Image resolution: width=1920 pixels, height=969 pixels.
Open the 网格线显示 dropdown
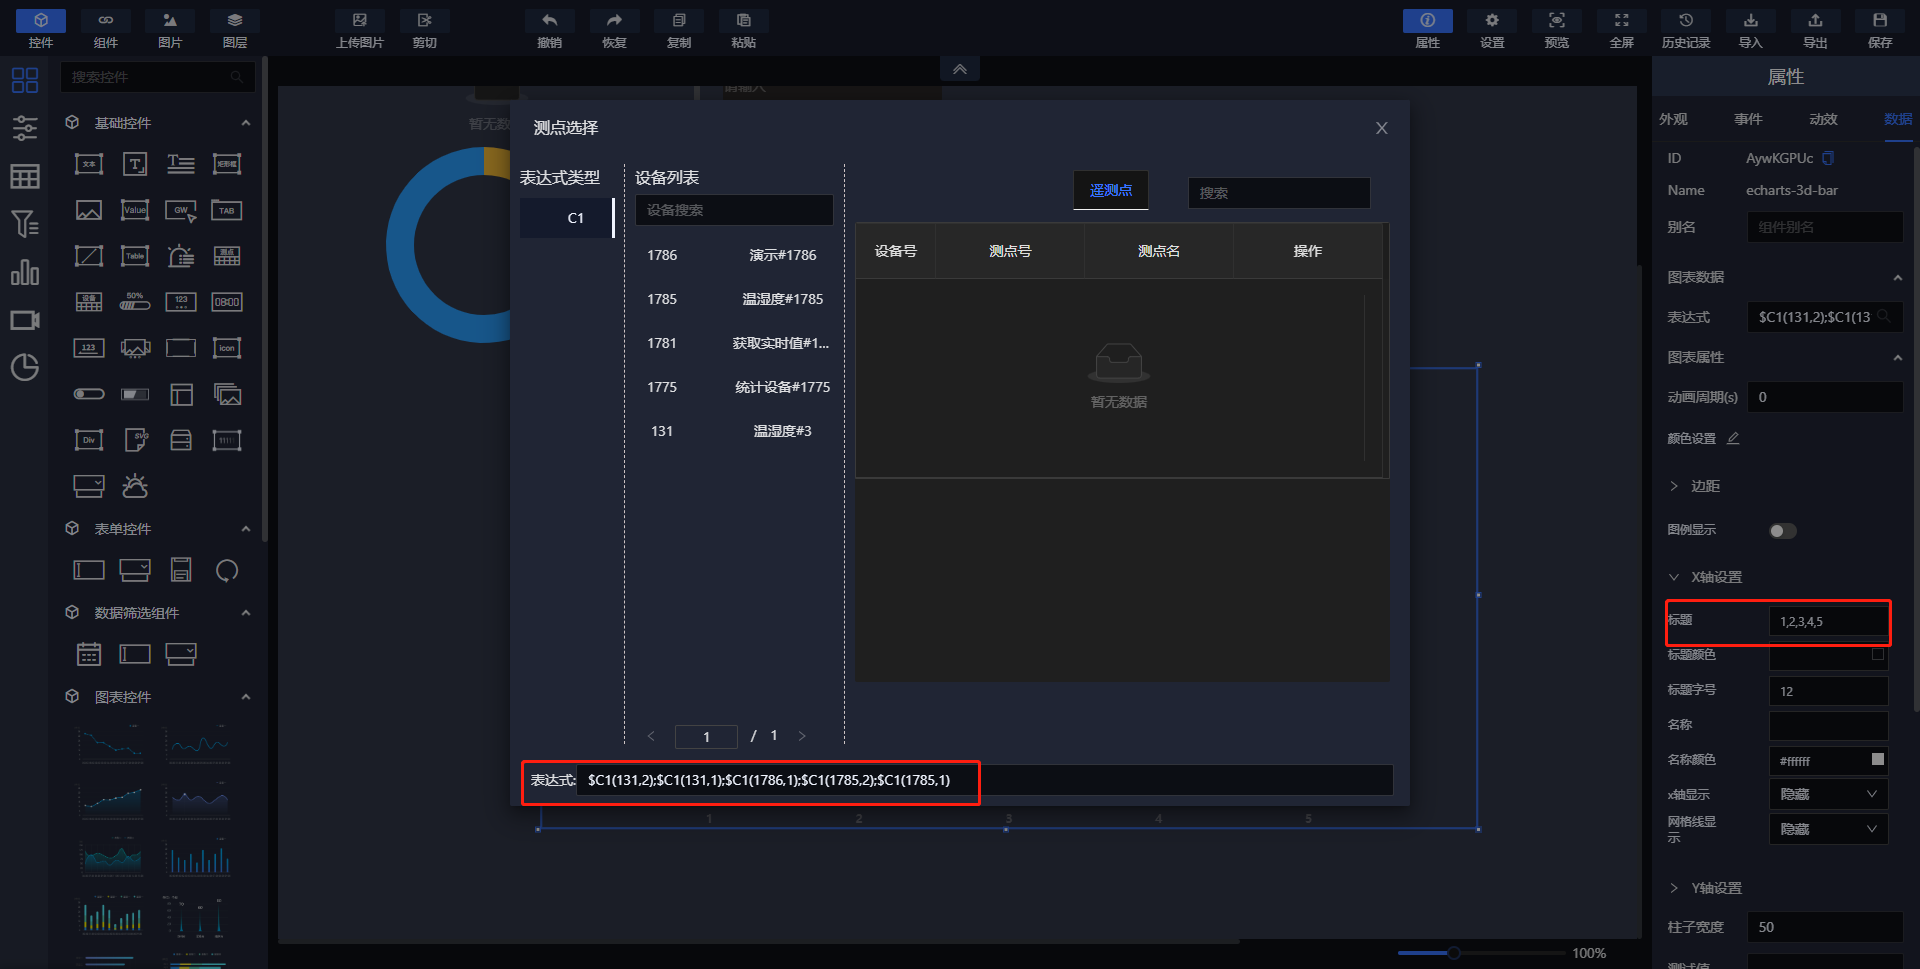pos(1828,829)
